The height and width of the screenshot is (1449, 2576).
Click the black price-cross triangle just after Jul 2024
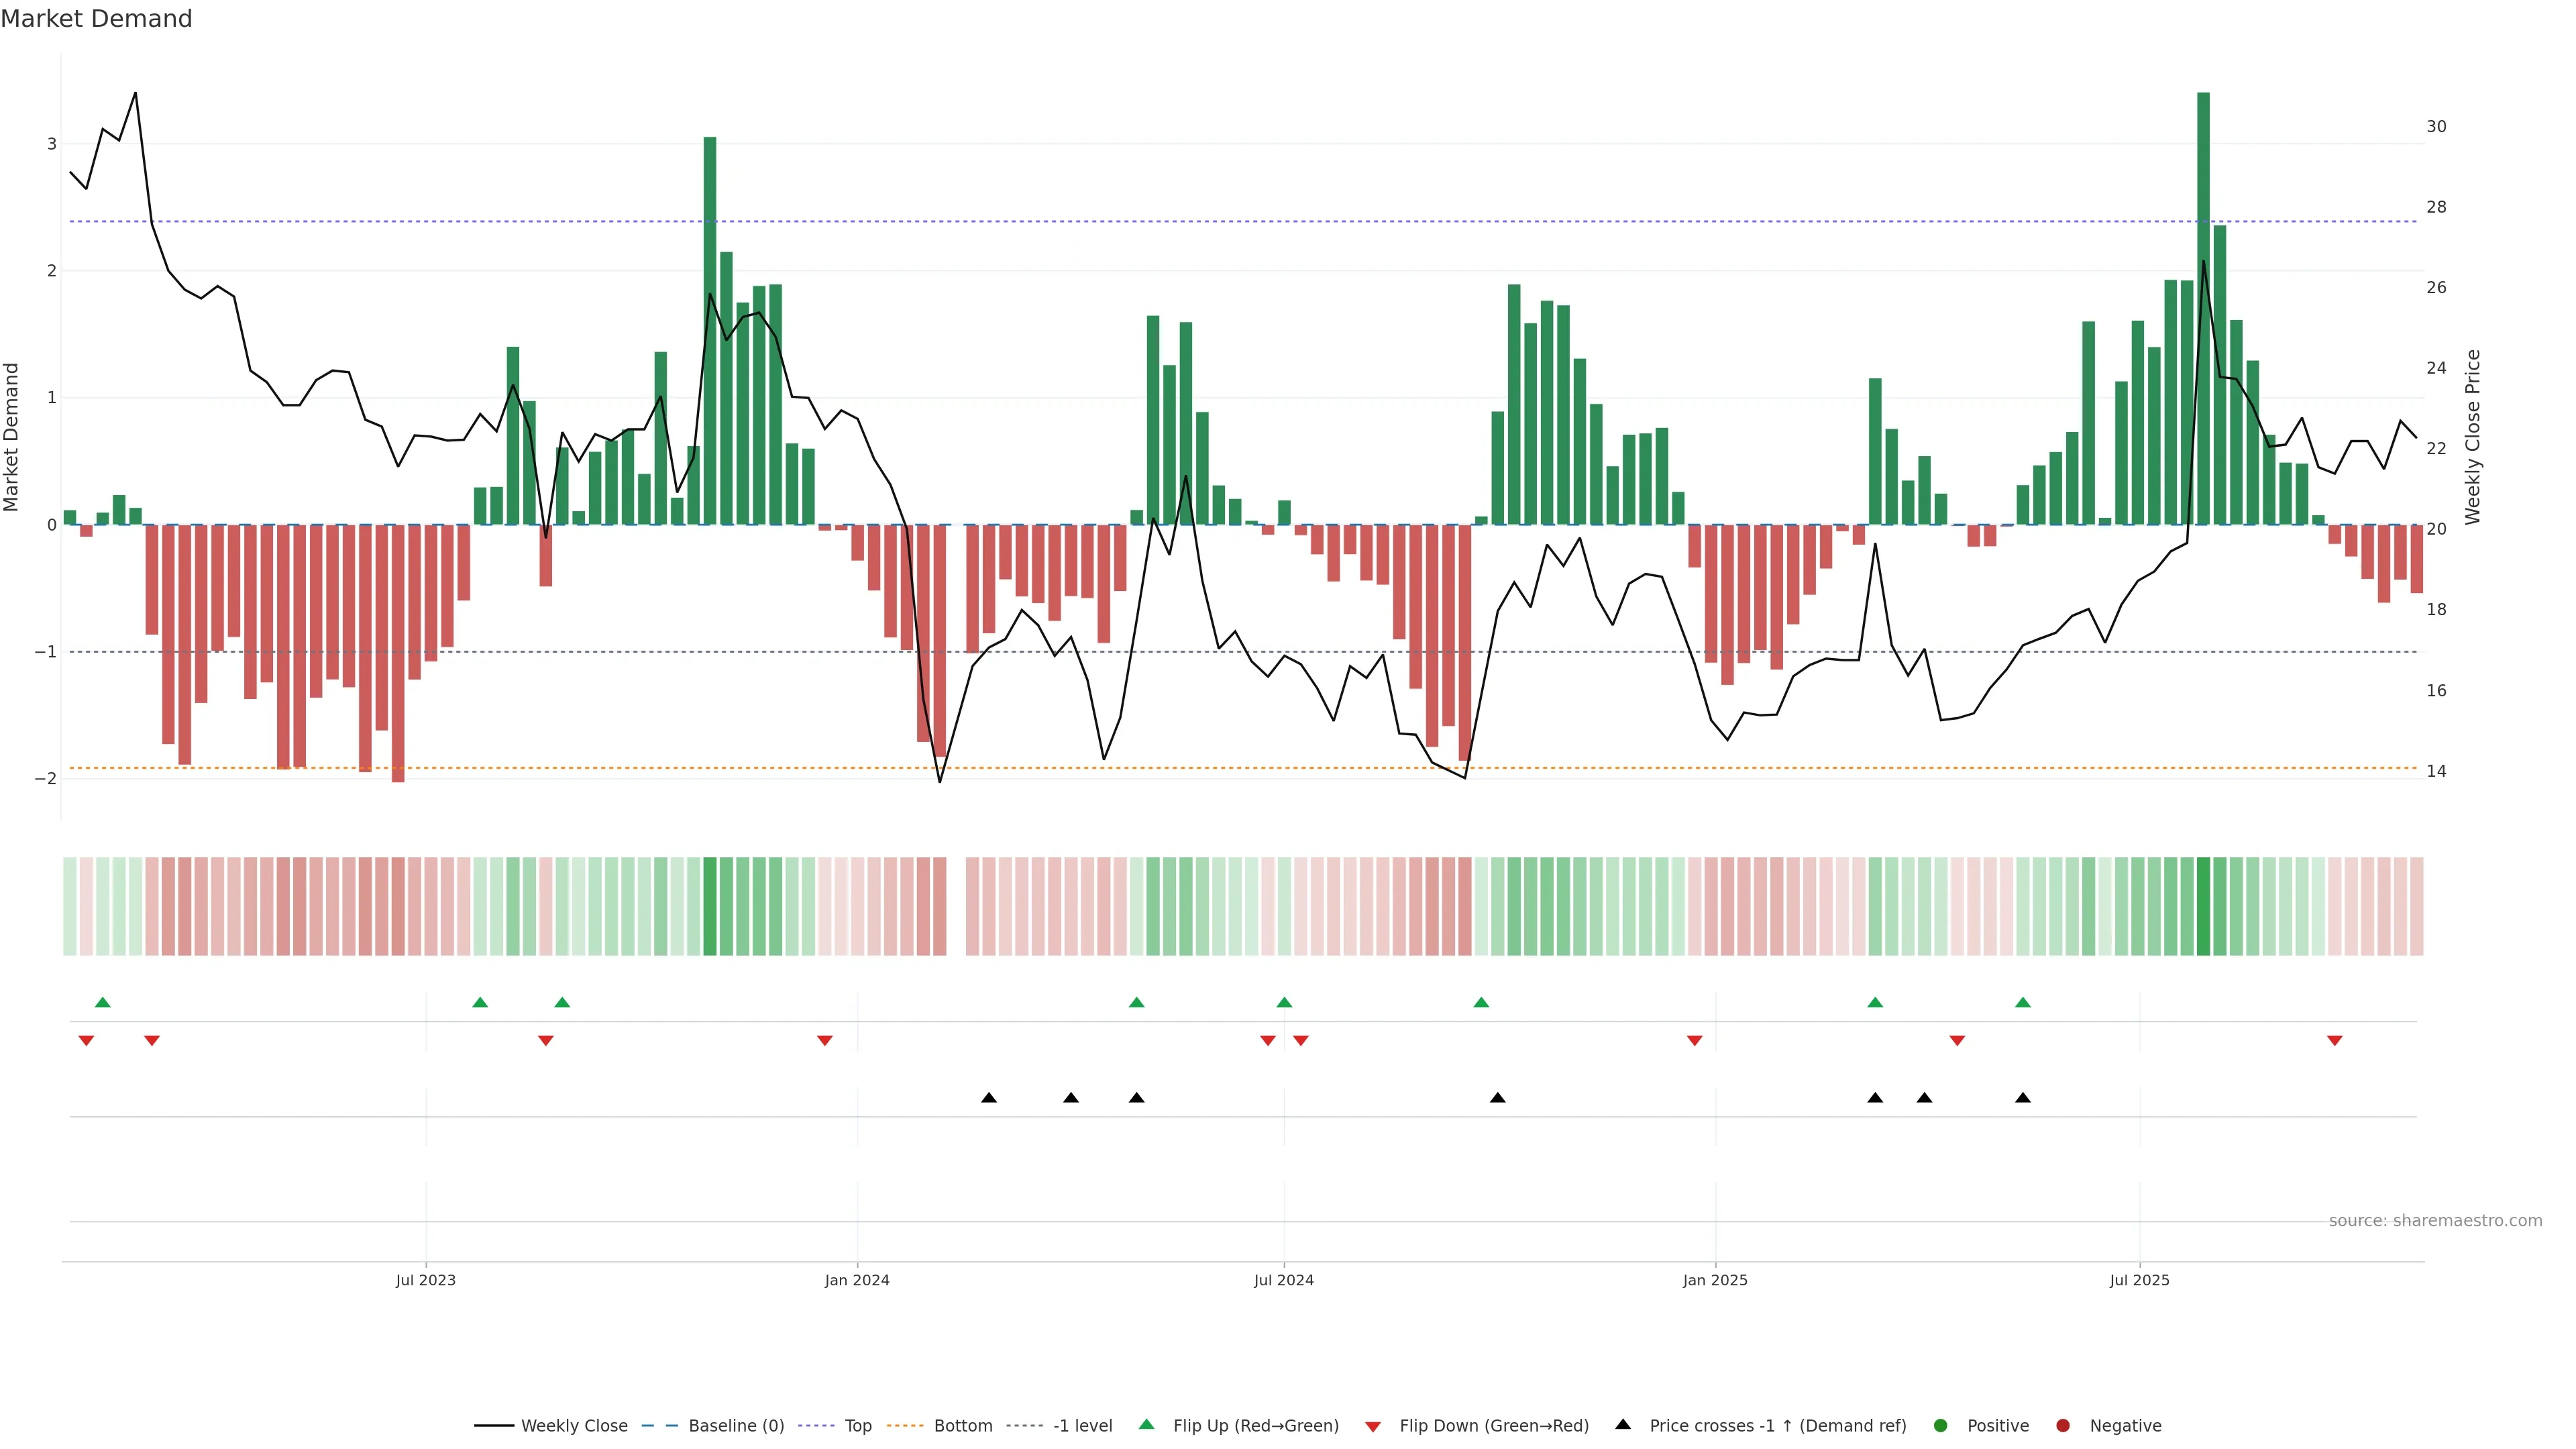click(1497, 1098)
